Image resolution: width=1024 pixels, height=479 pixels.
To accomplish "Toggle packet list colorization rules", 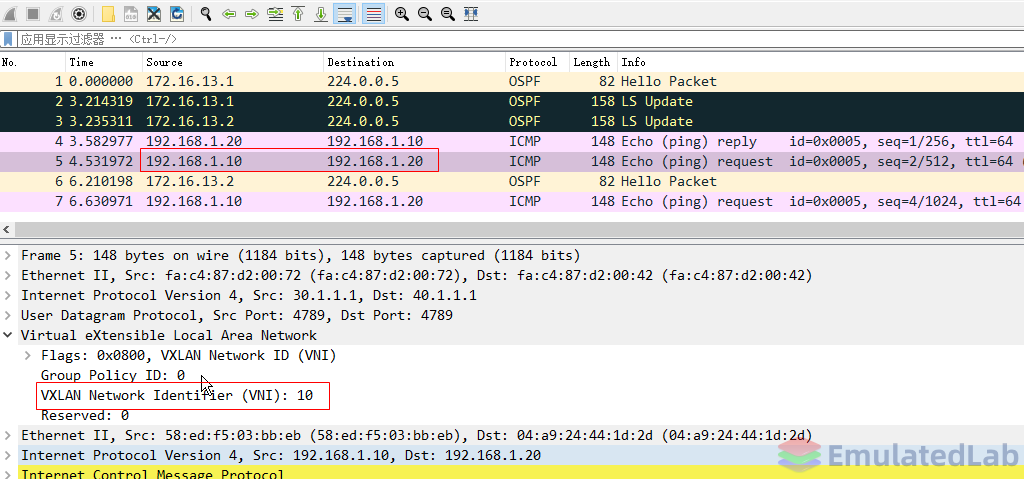I will click(374, 14).
